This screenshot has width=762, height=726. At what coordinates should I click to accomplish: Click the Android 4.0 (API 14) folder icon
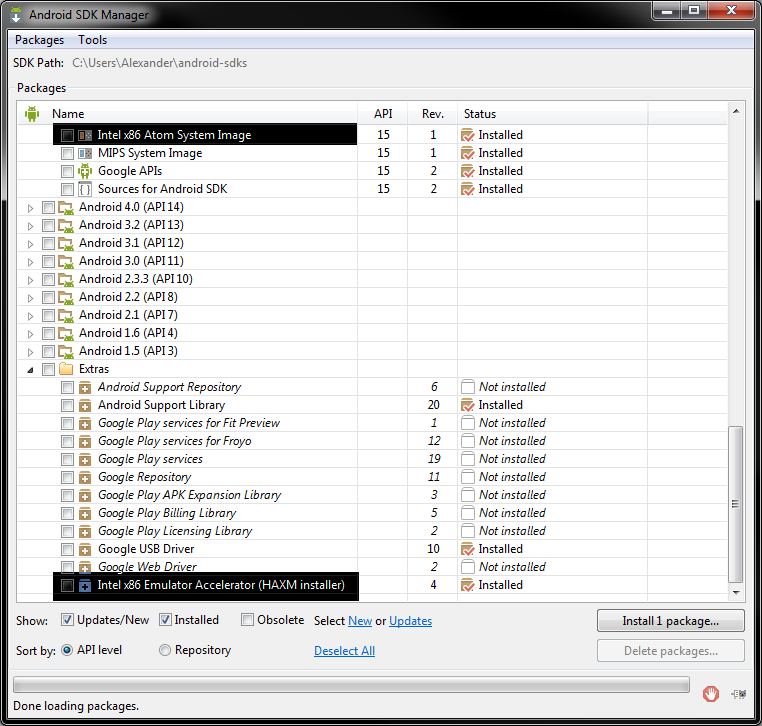66,207
